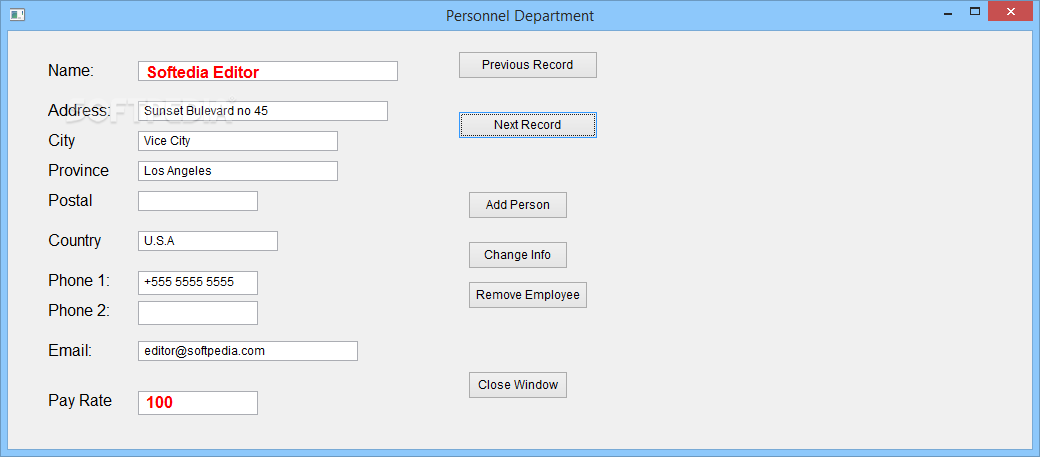Go to the Previous Record
The height and width of the screenshot is (457, 1040).
(x=527, y=65)
